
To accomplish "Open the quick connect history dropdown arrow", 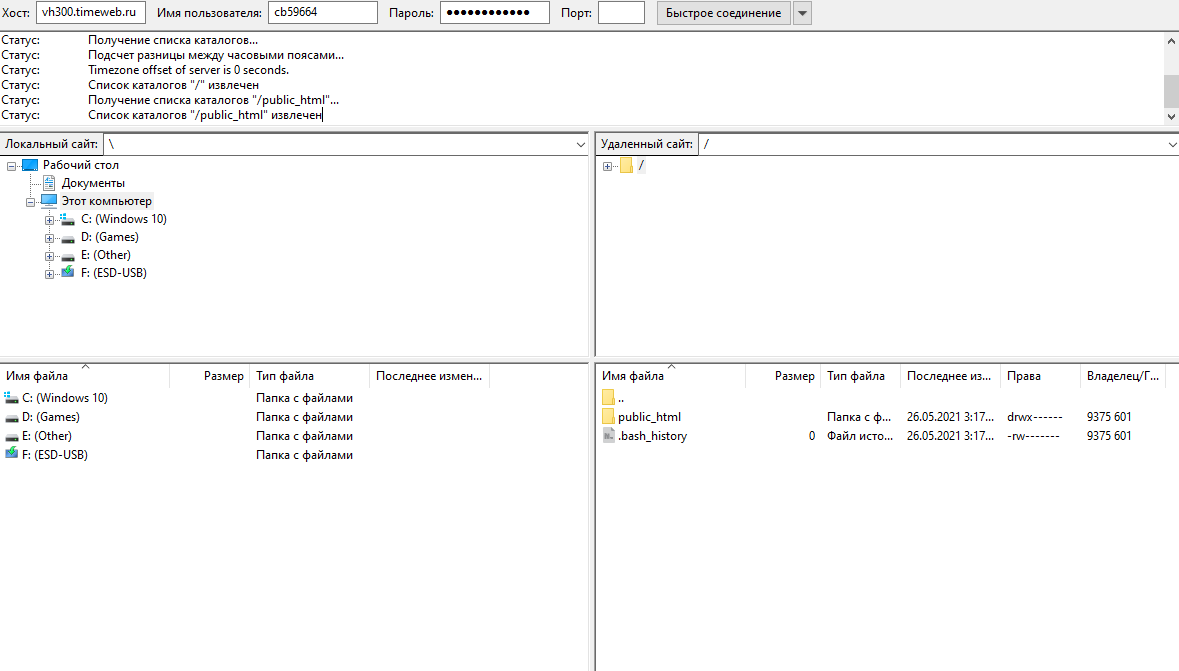I will pyautogui.click(x=802, y=13).
